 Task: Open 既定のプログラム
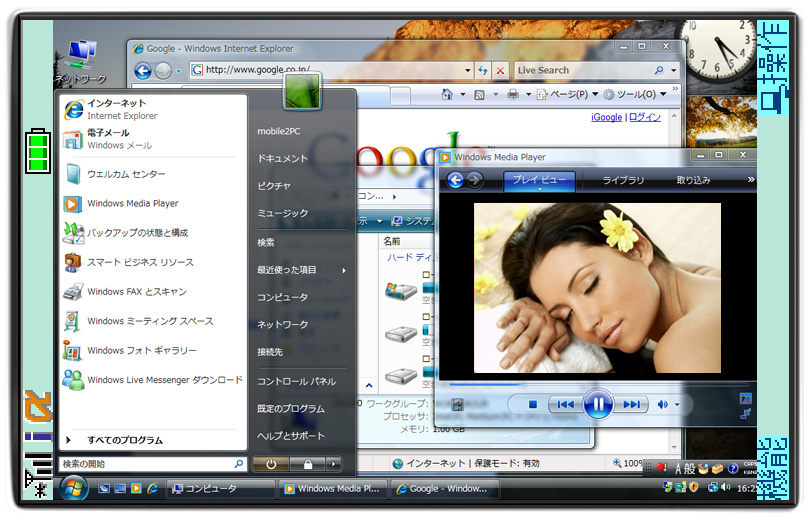click(291, 408)
